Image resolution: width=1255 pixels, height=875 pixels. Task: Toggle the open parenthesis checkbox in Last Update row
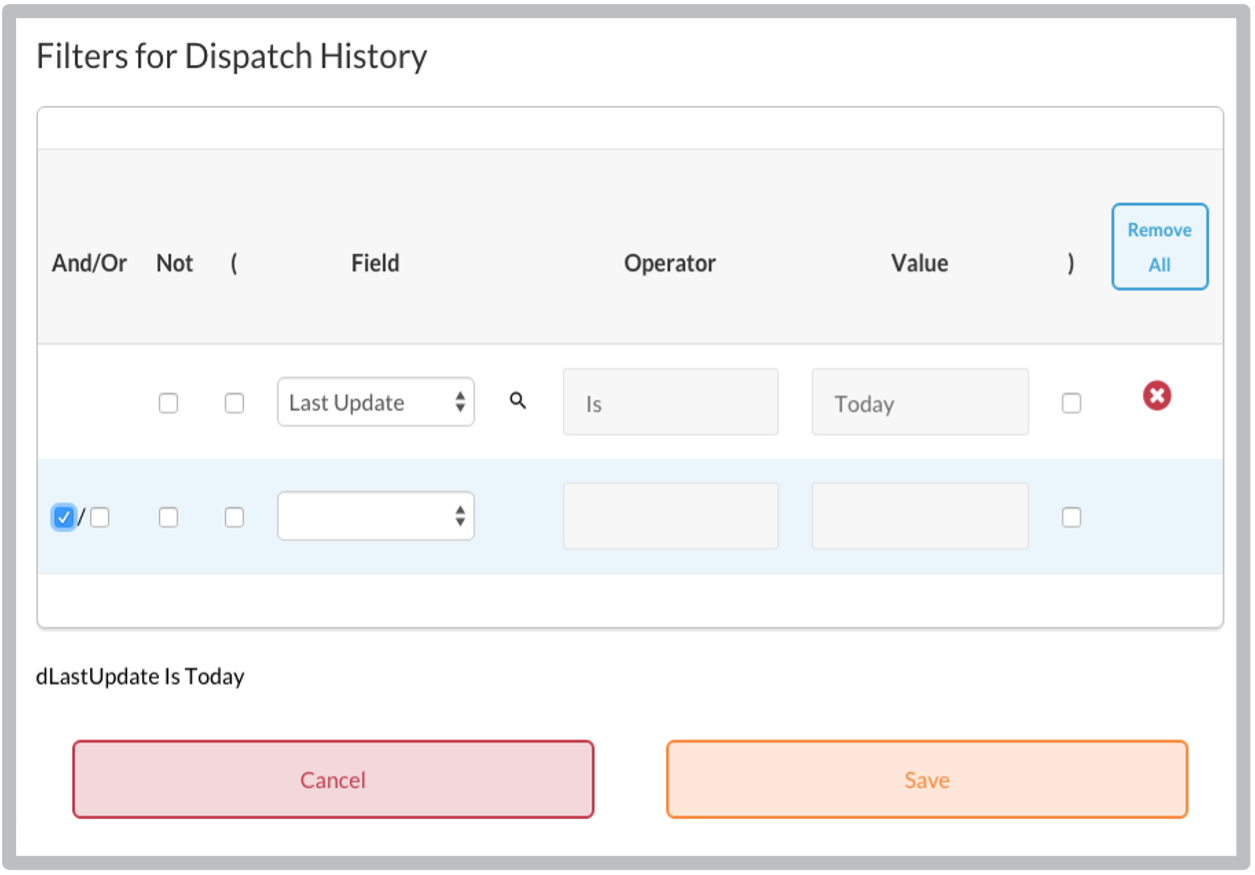(x=234, y=403)
